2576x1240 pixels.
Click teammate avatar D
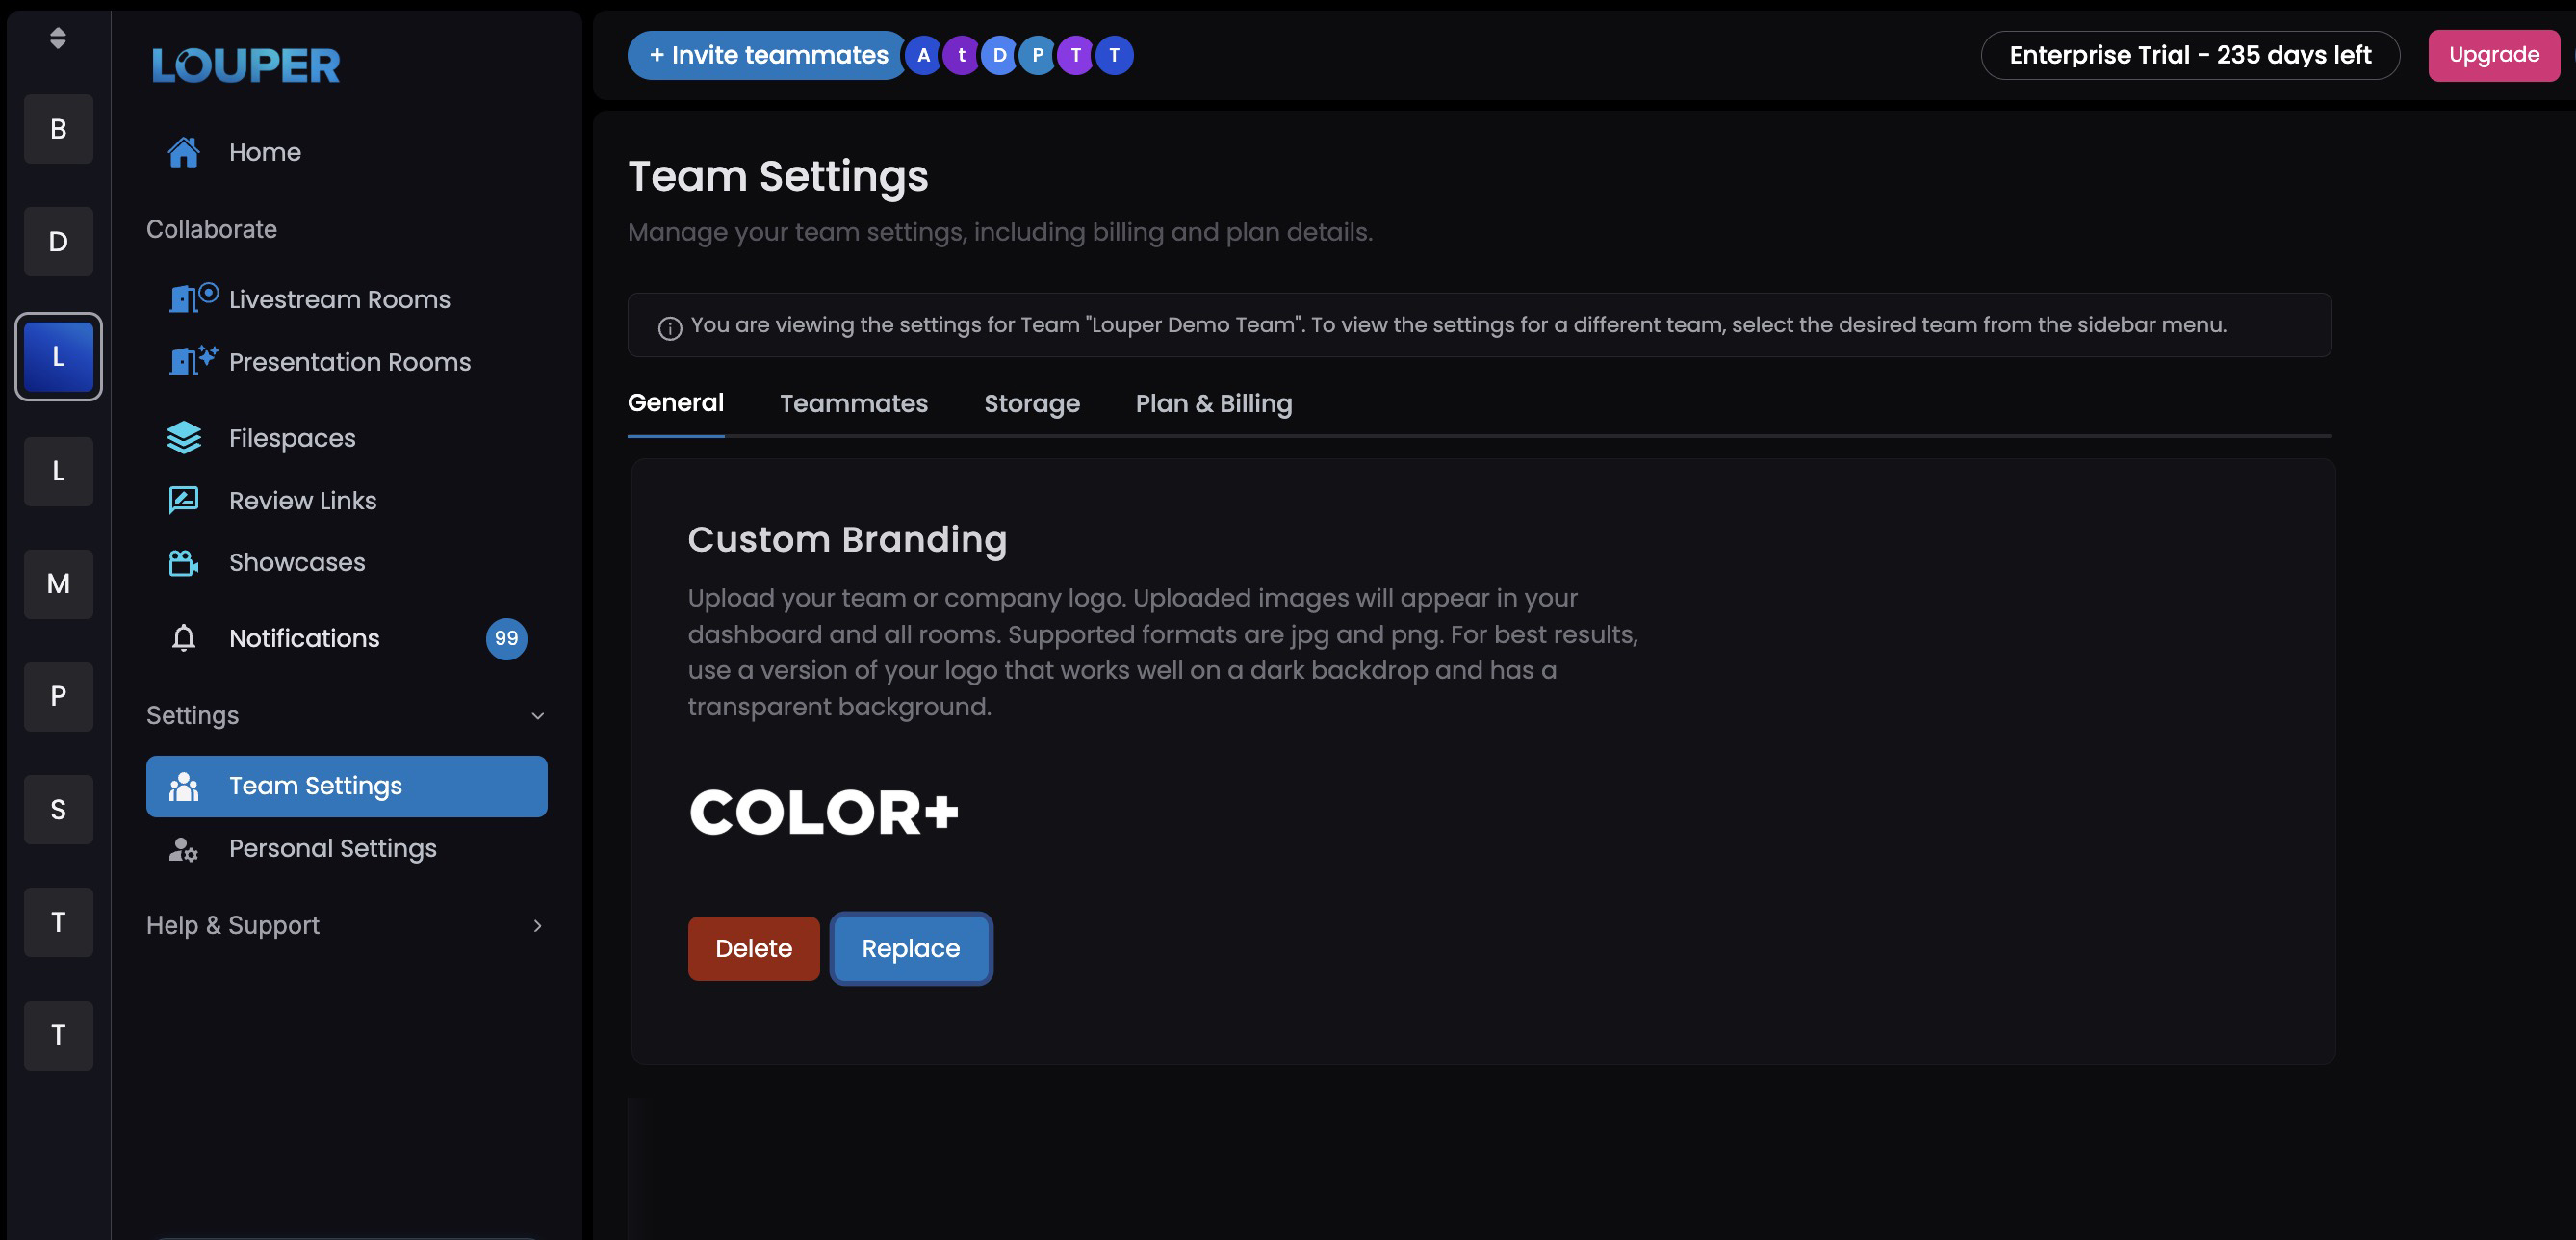(x=1000, y=55)
